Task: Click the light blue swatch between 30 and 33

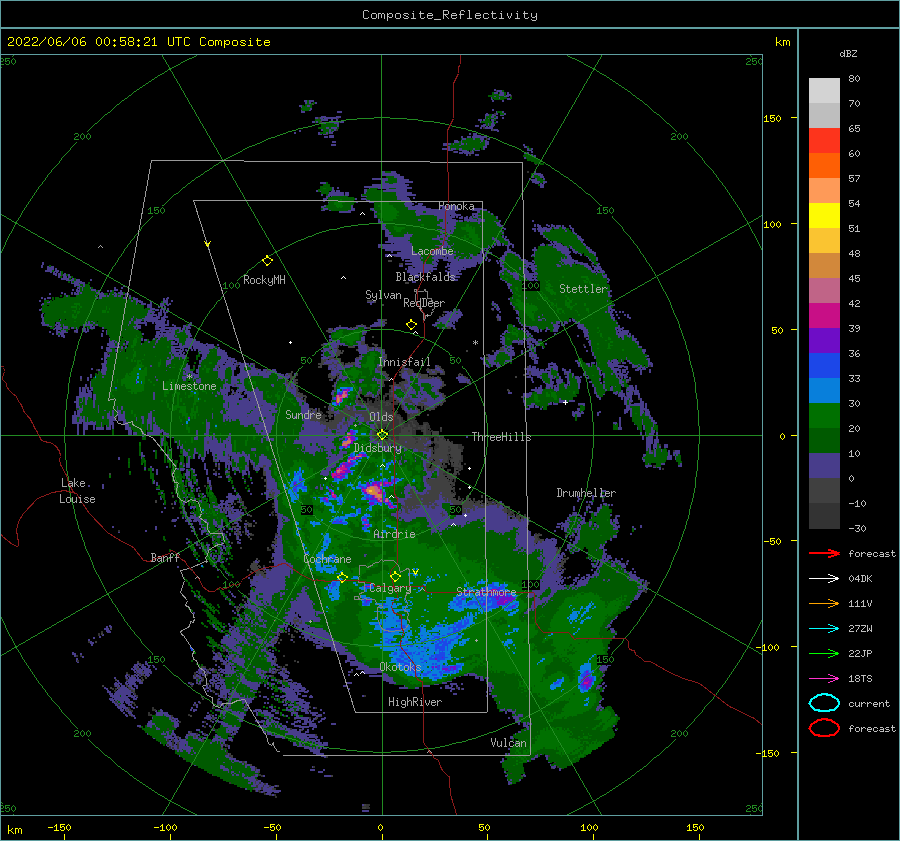Action: pyautogui.click(x=824, y=390)
